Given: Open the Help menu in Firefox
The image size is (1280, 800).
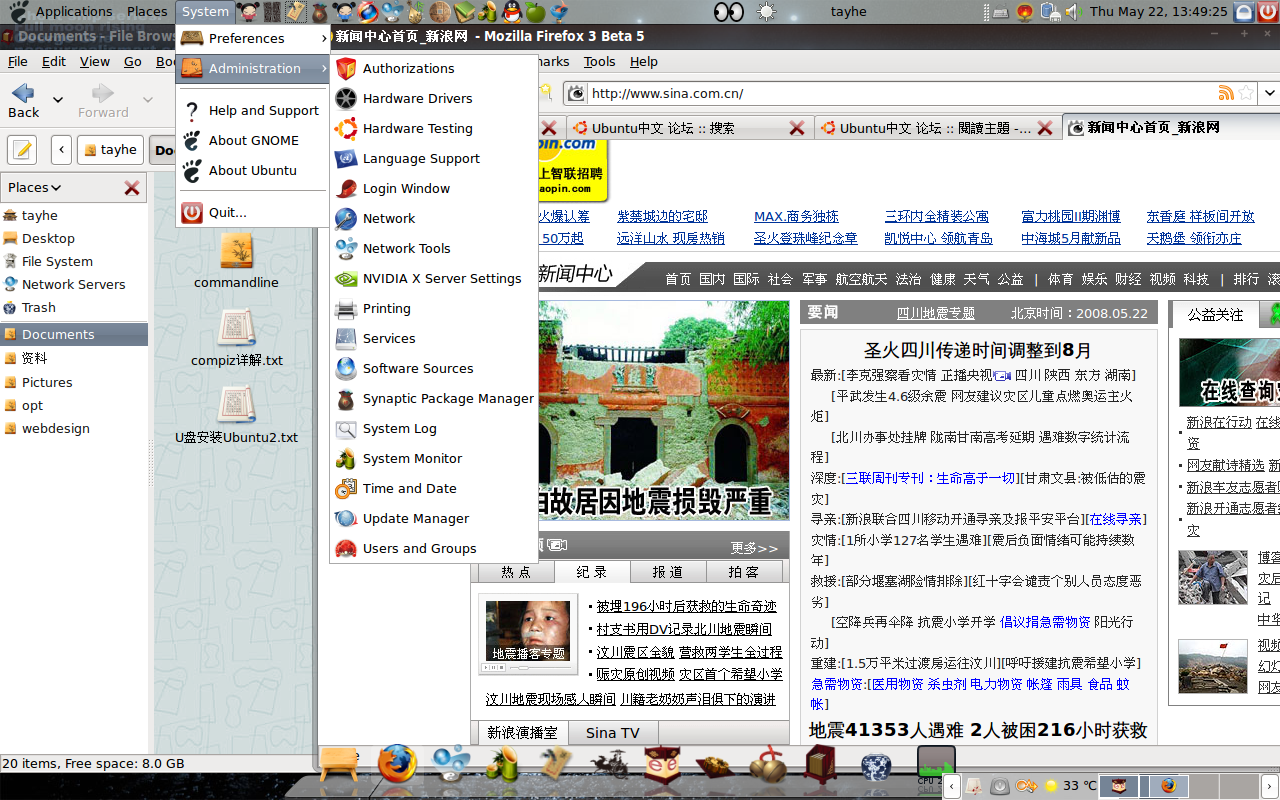Looking at the screenshot, I should click(643, 61).
